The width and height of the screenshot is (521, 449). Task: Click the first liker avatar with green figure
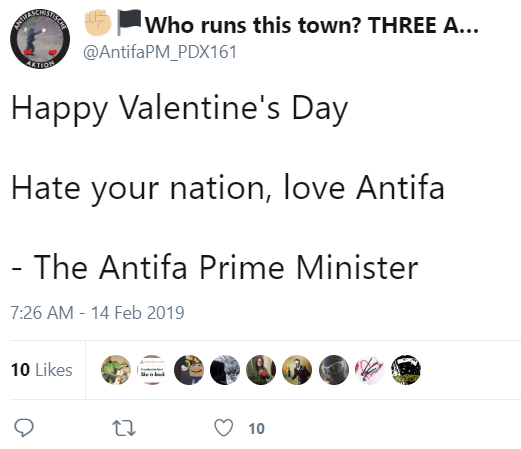point(116,370)
